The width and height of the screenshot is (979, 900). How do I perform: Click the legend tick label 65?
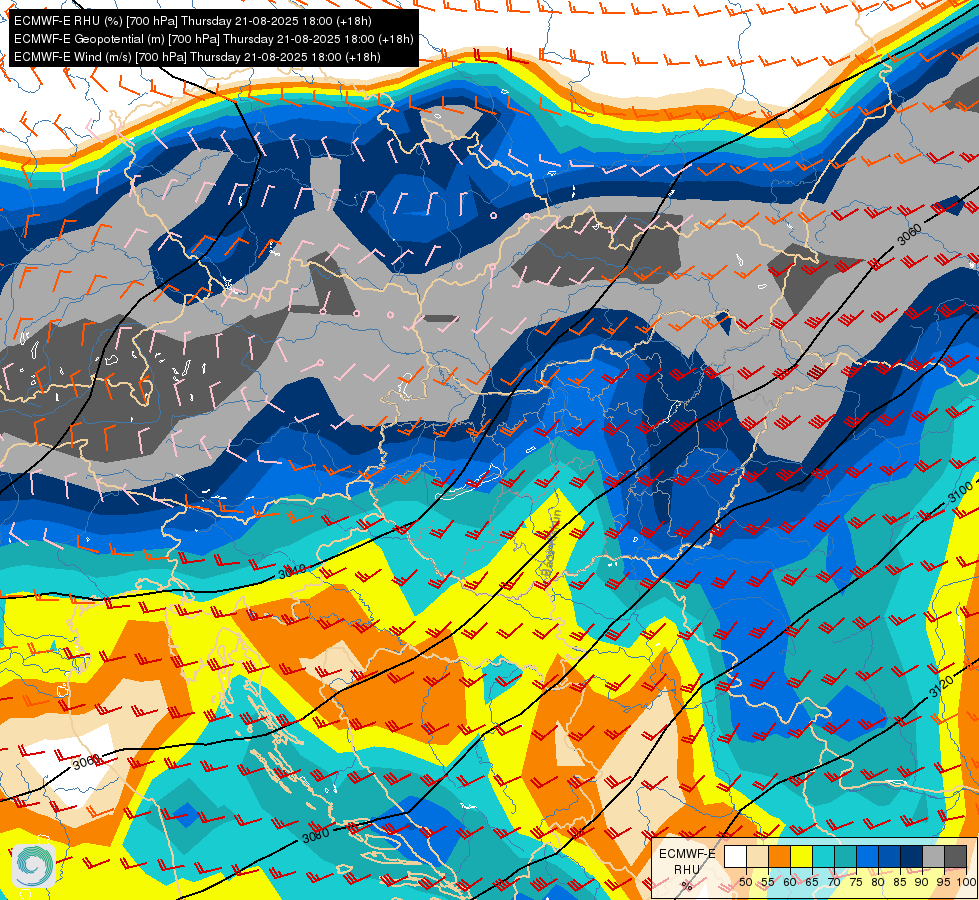(812, 882)
